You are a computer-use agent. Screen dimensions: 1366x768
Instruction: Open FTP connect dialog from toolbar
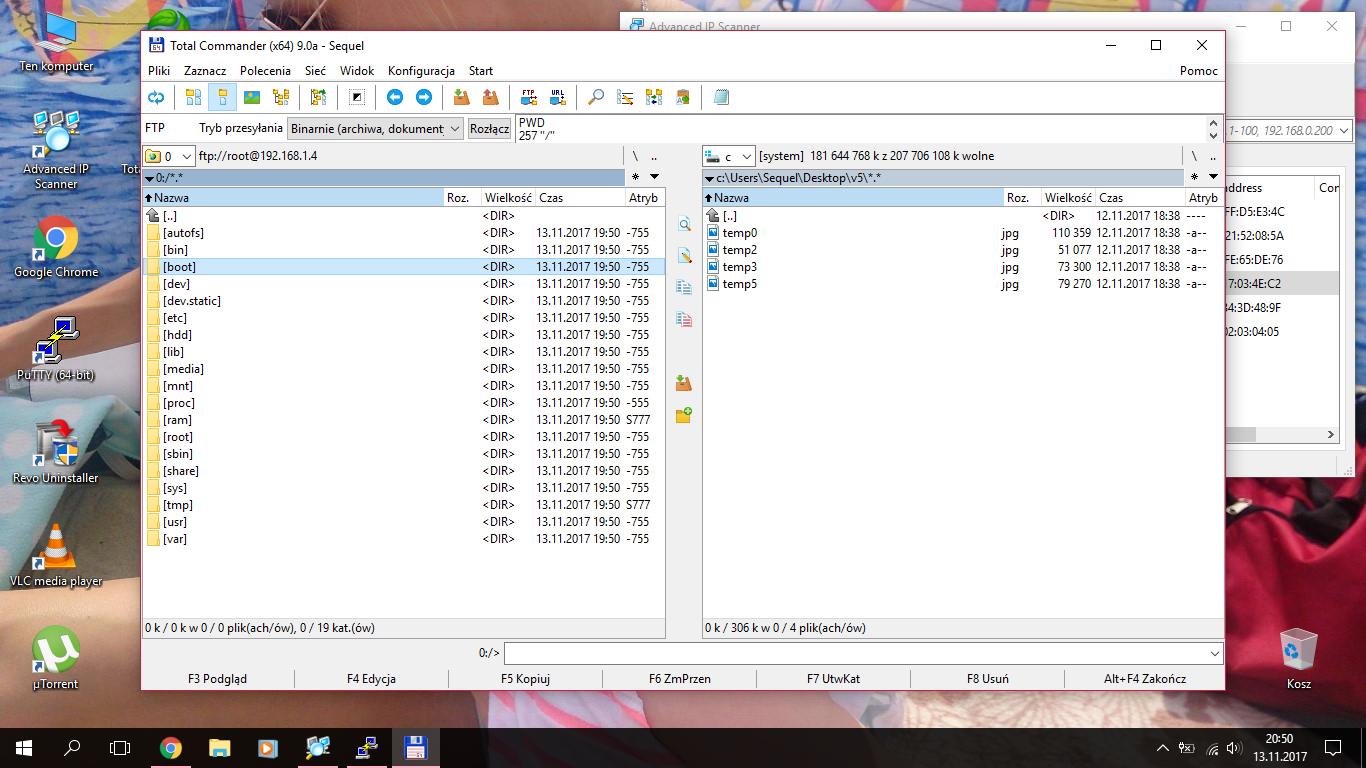tap(528, 97)
